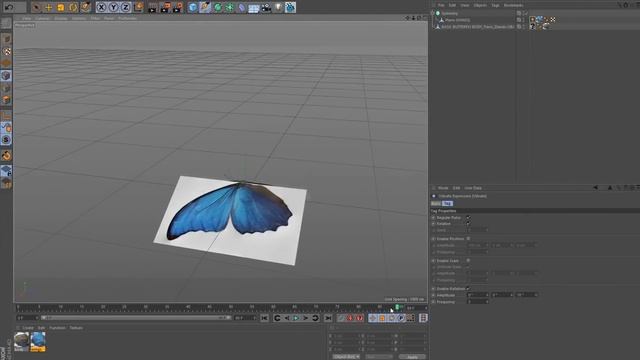
Task: Toggle the Relative checkbox
Action: tap(468, 224)
